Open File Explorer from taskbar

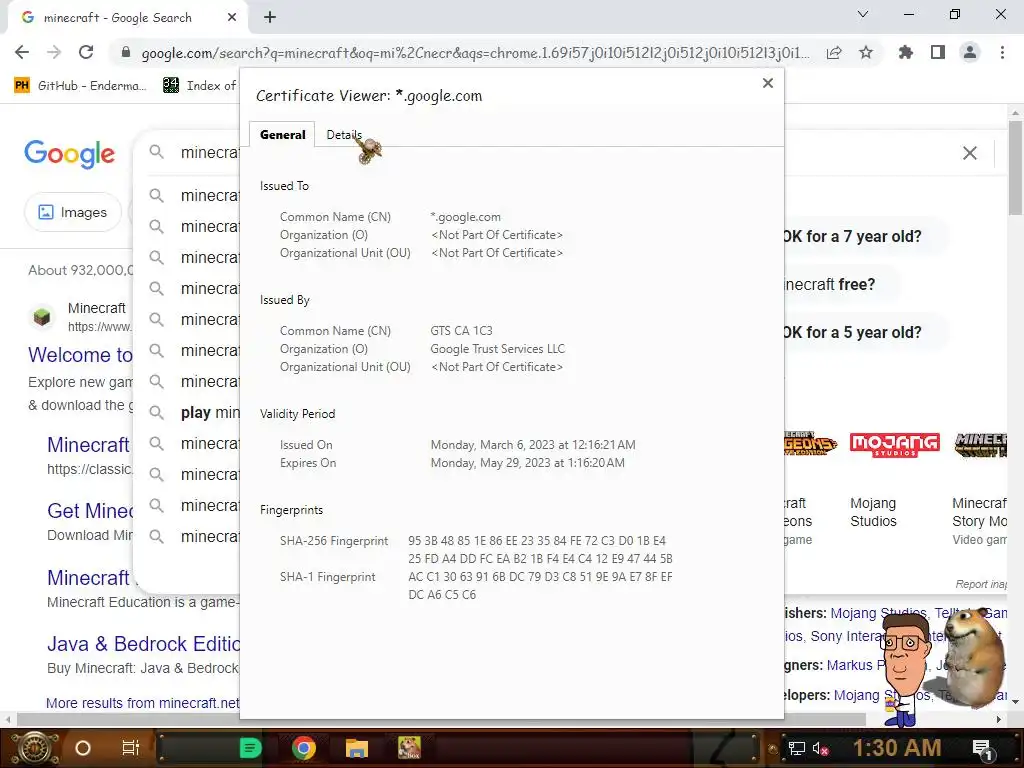click(357, 748)
